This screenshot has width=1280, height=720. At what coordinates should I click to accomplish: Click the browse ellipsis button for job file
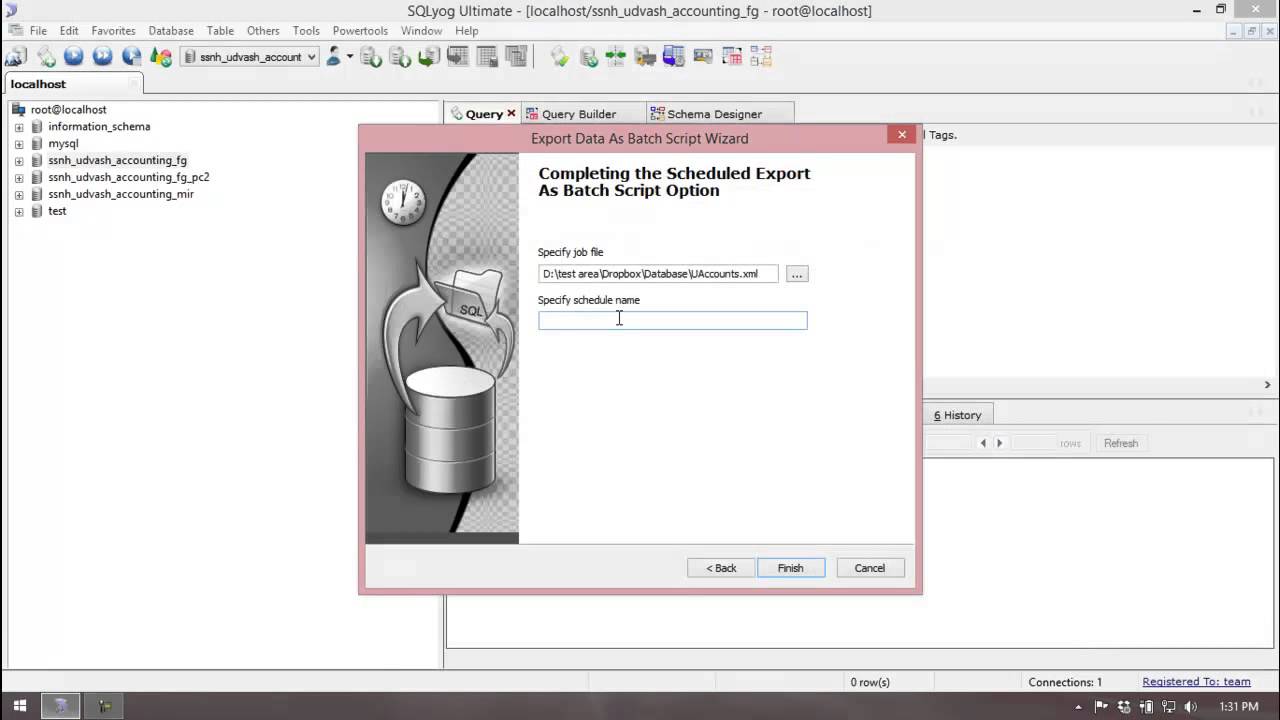(x=797, y=274)
